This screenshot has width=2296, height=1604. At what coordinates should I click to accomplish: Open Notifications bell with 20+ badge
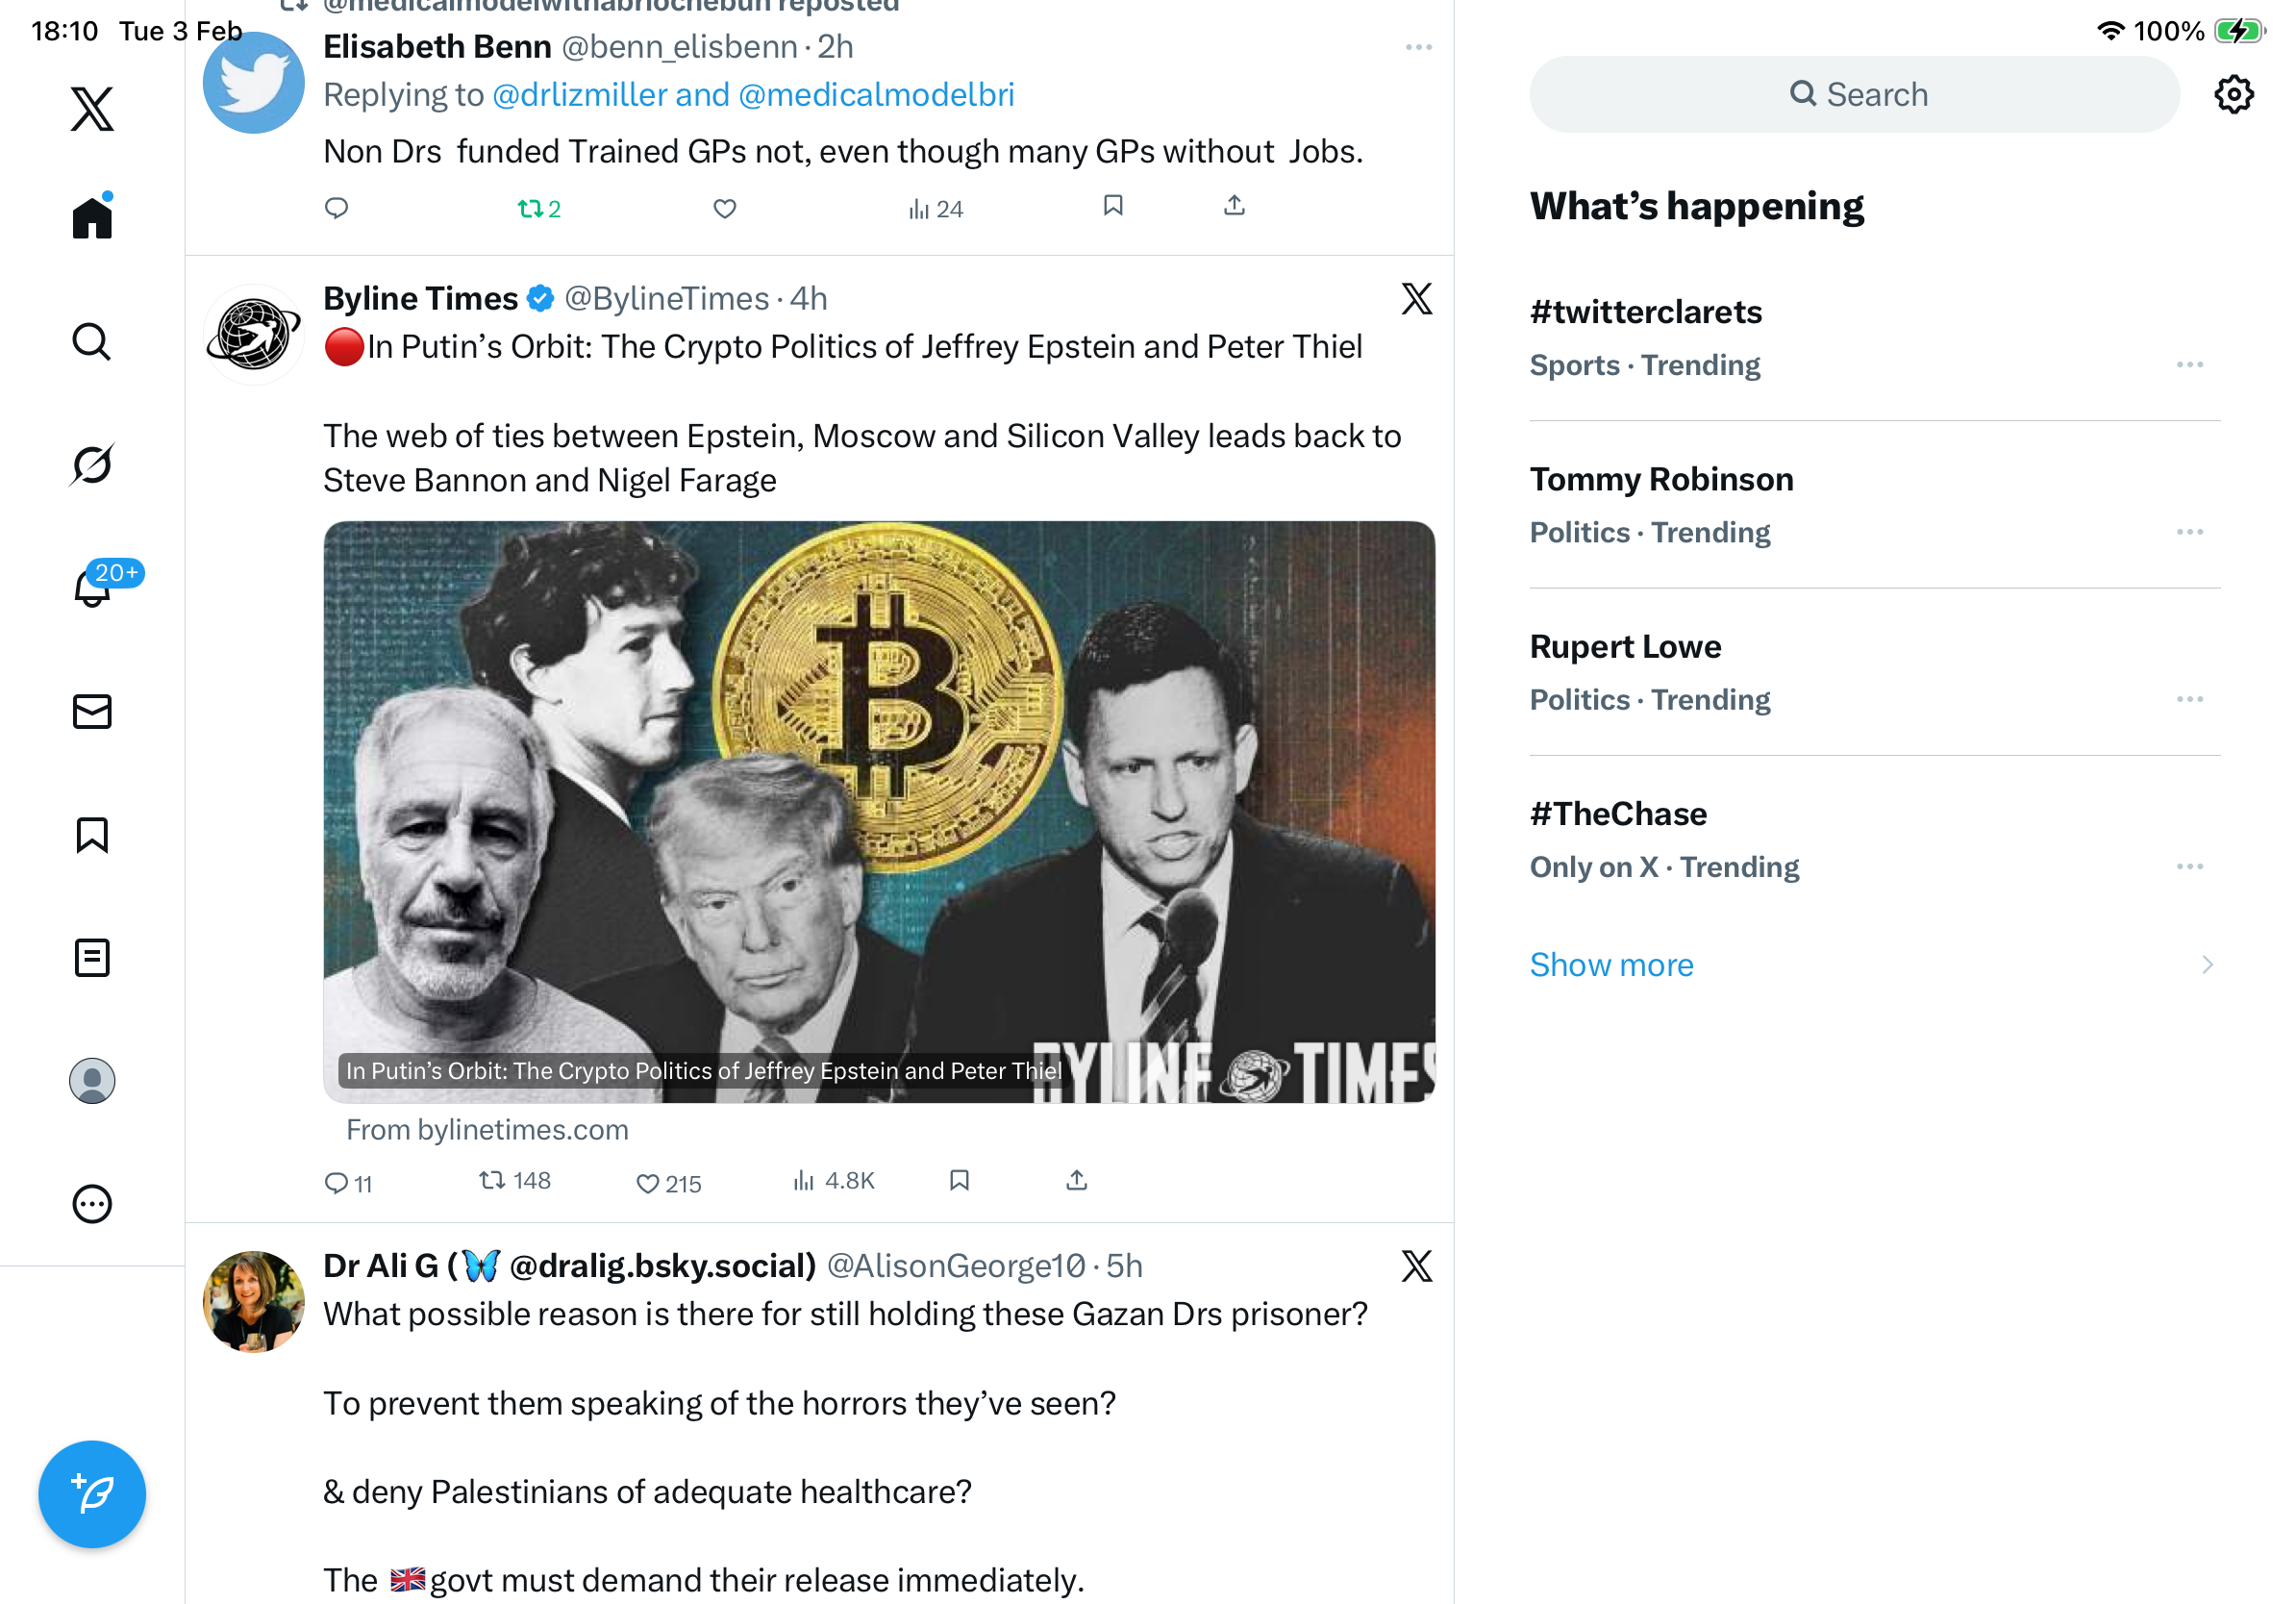coord(92,588)
